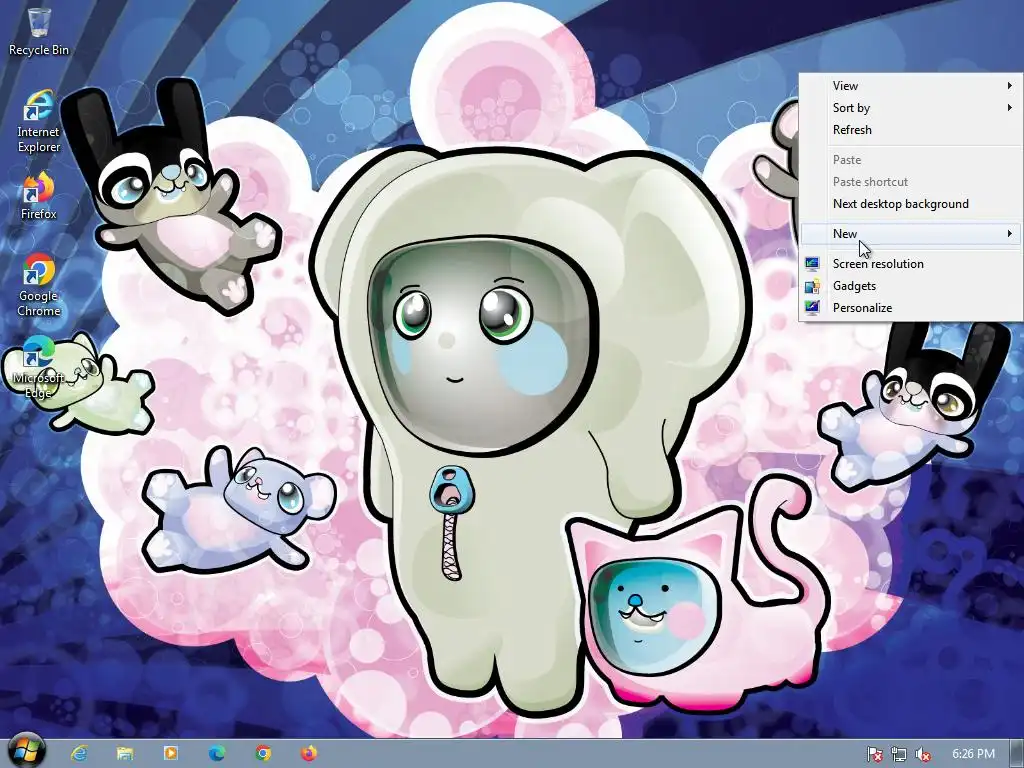Launch Google Chrome from the taskbar
Screen dimensions: 1024x768
pyautogui.click(x=263, y=753)
